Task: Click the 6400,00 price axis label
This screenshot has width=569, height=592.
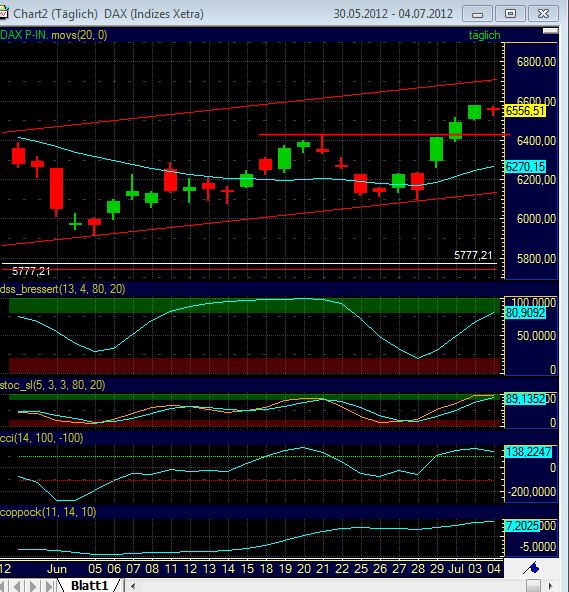Action: pyautogui.click(x=536, y=141)
